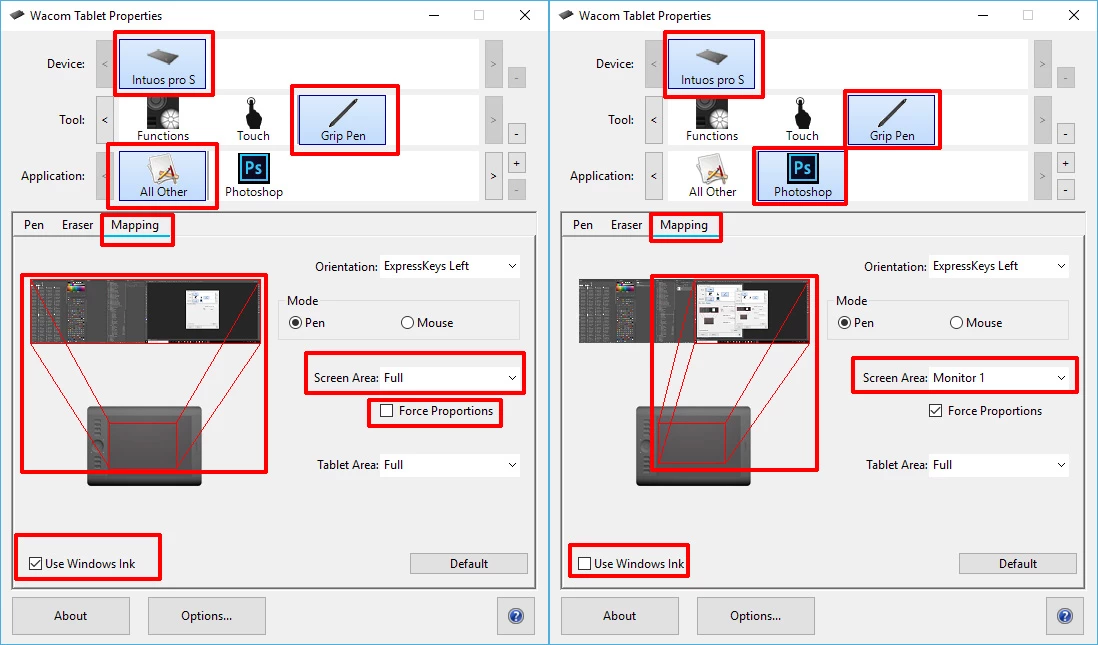Screen dimensions: 1098x645
Task: Remove tool with minus button, left window
Action: 516,134
